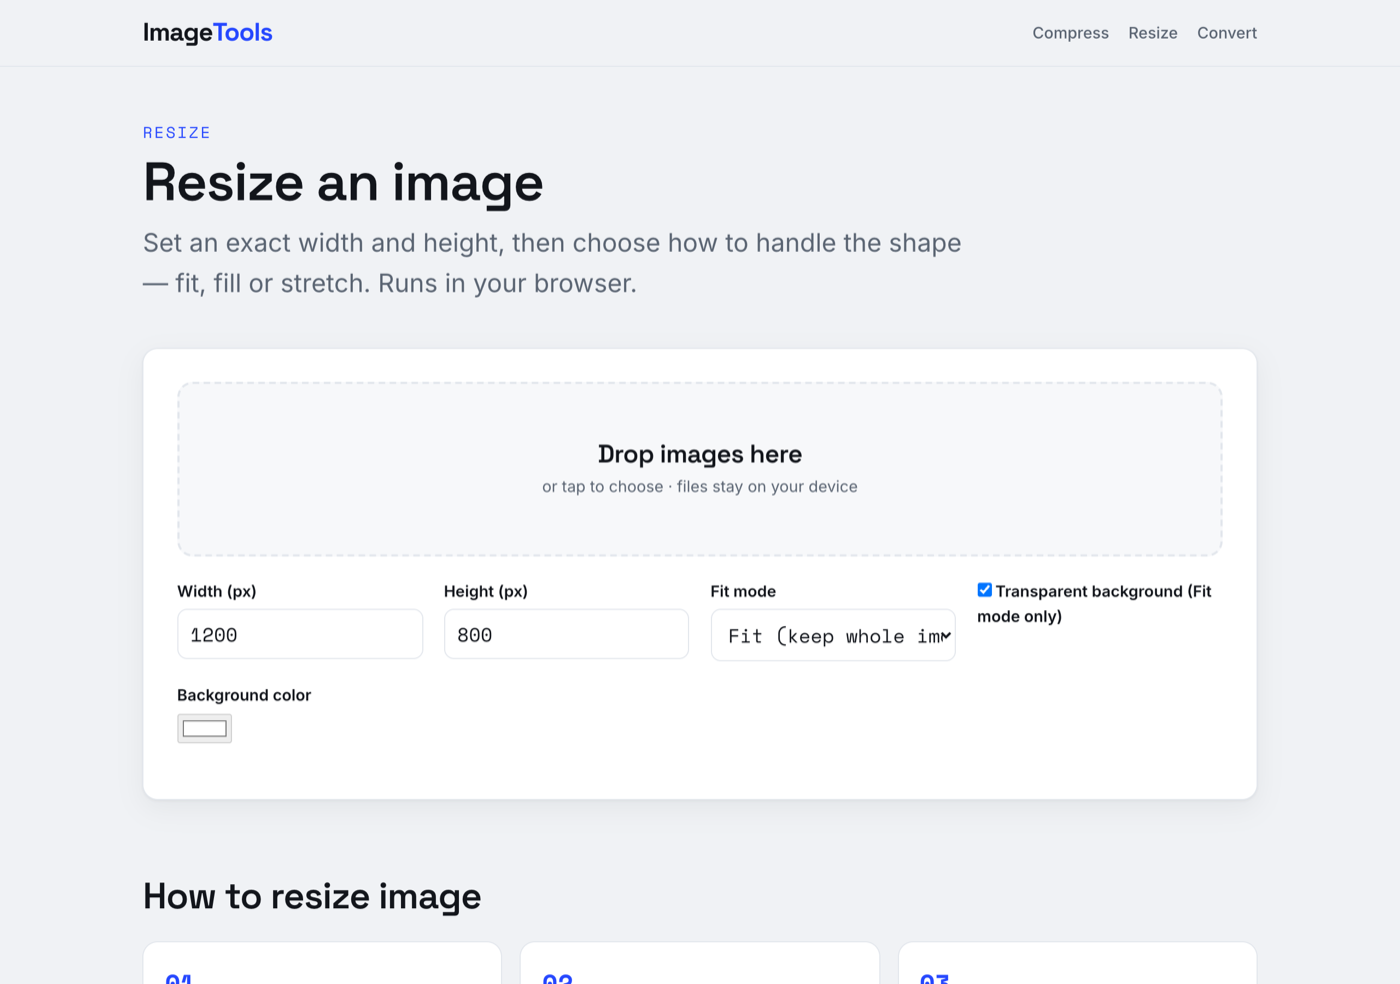Click the 'or tap to choose' helper text
Screen dimensions: 1400x984
[700, 487]
